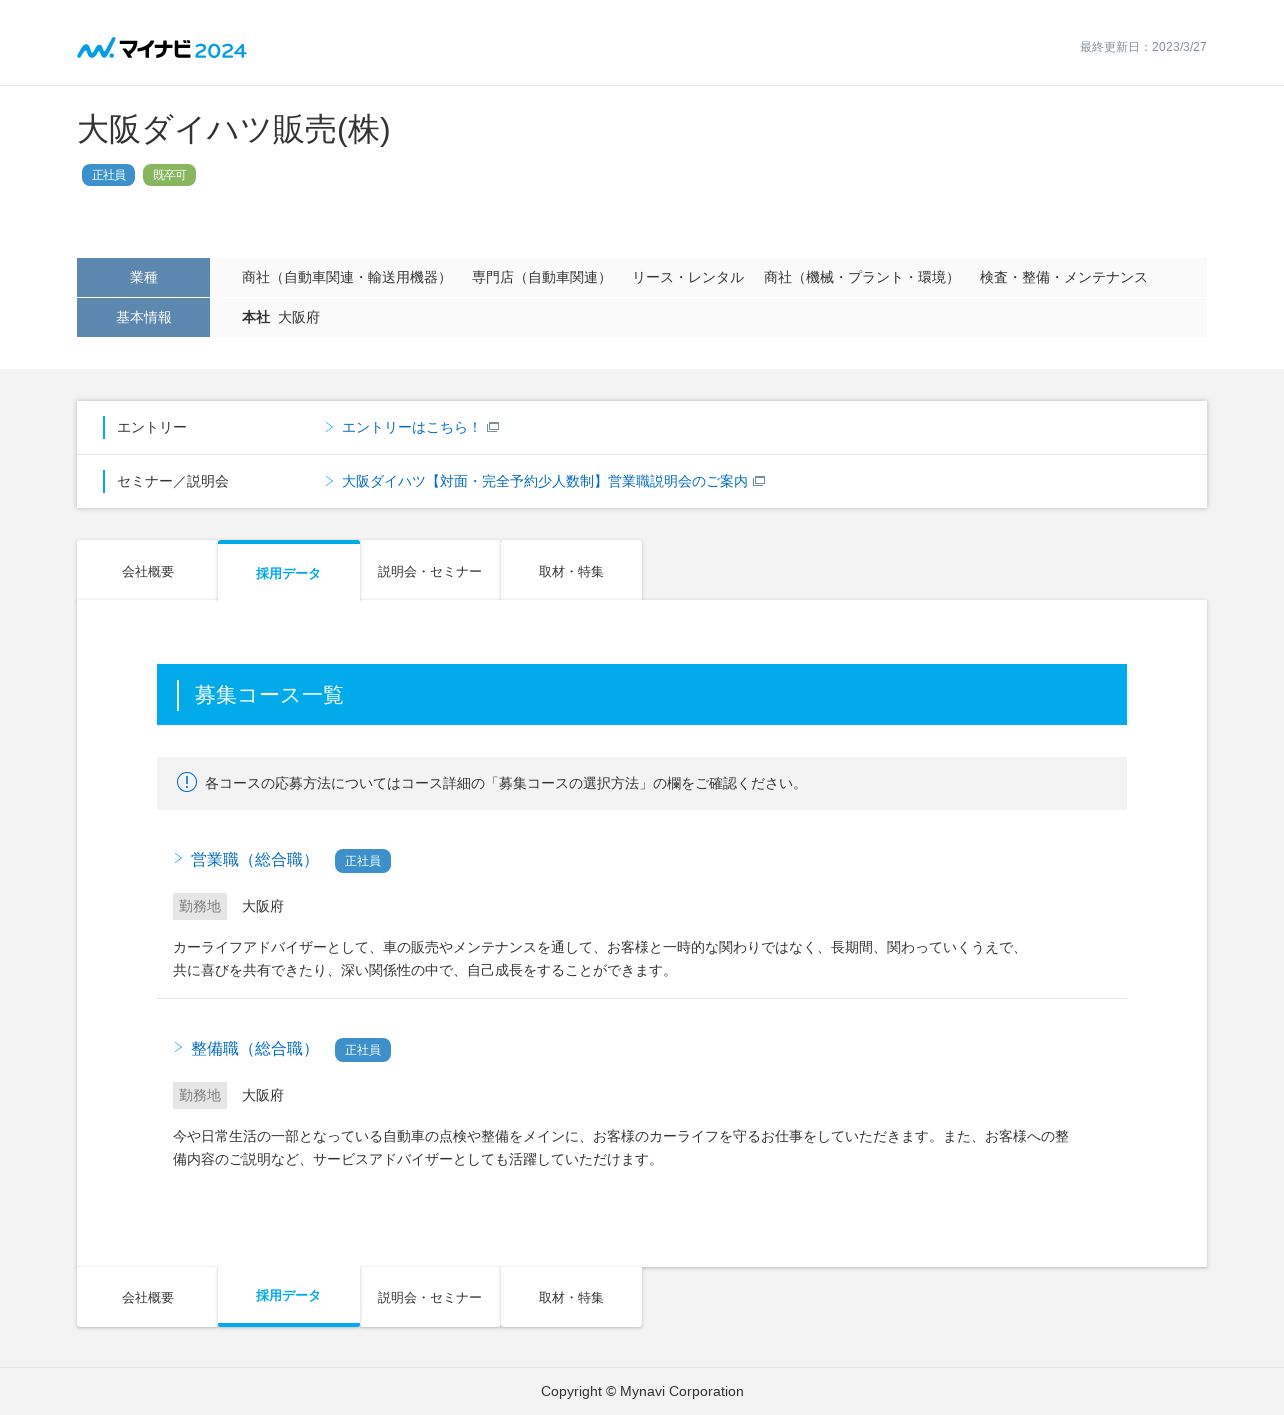Viewport: 1284px width, 1415px height.
Task: Click the 募集コース一覧 section header
Action: [x=642, y=694]
